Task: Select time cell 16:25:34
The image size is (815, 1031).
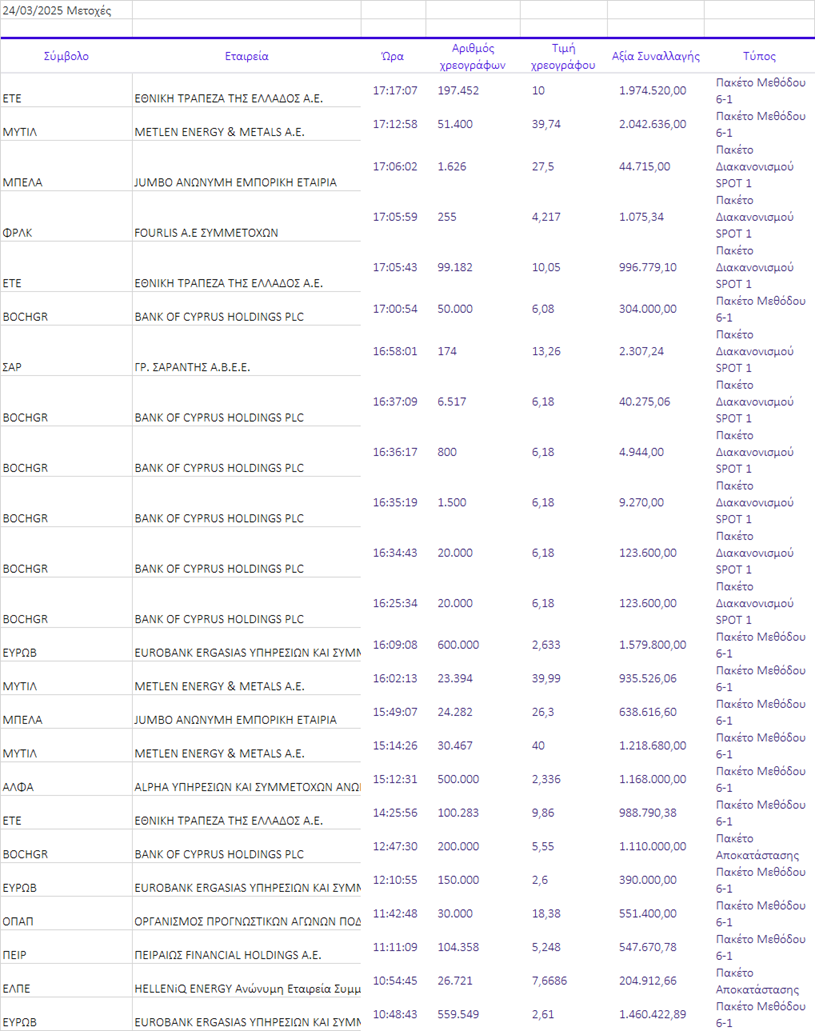Action: (395, 604)
